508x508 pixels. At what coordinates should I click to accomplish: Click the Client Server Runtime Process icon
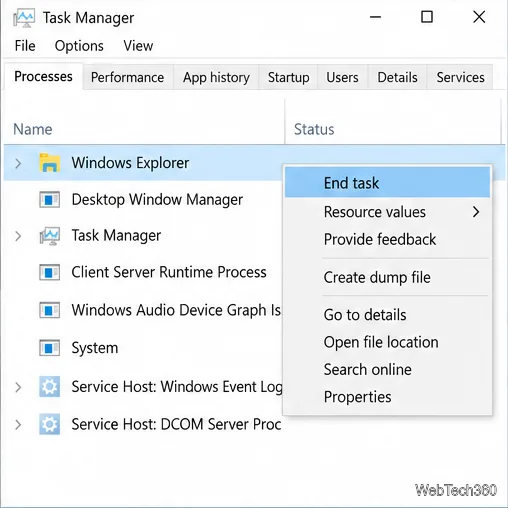49,272
